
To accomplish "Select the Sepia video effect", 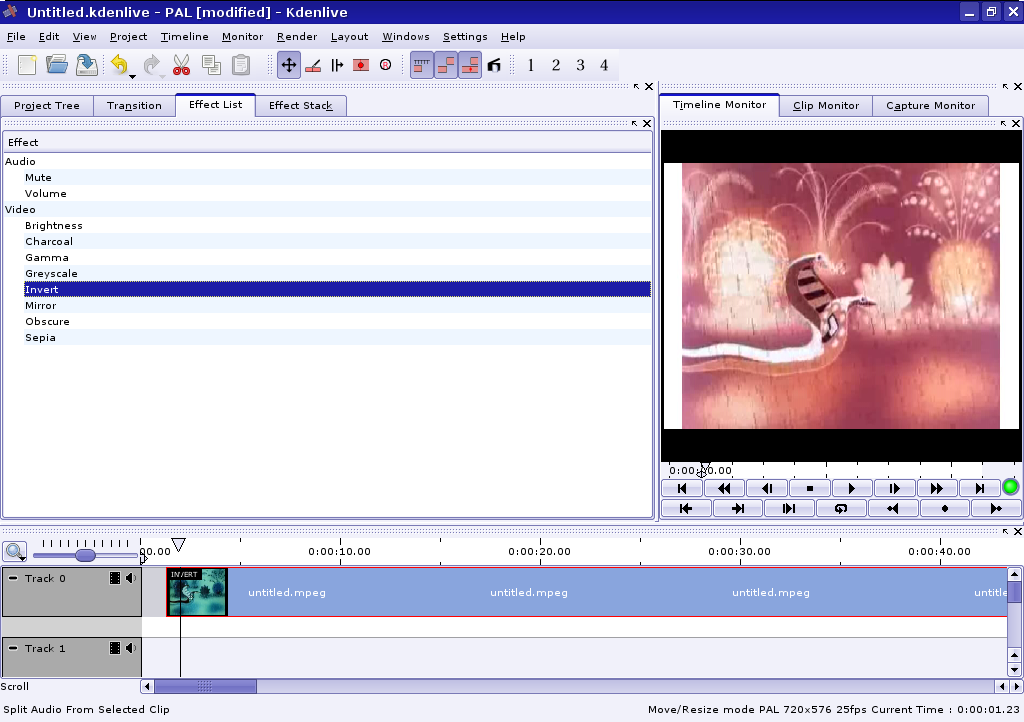I will pos(40,338).
